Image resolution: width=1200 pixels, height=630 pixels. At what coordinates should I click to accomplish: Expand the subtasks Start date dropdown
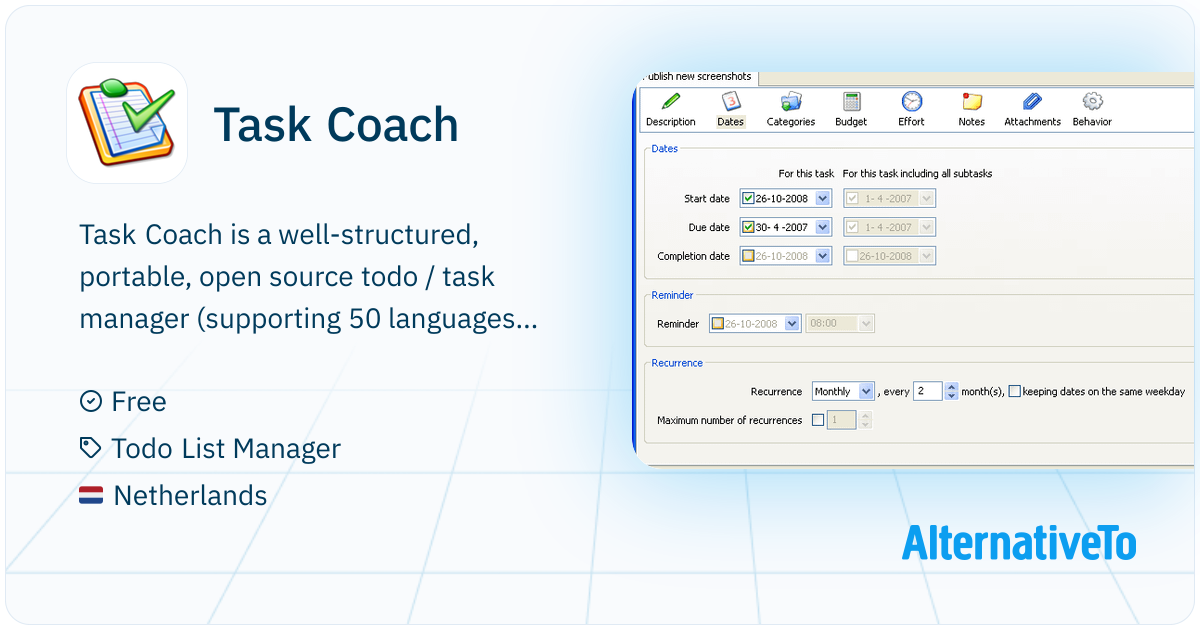tap(927, 198)
